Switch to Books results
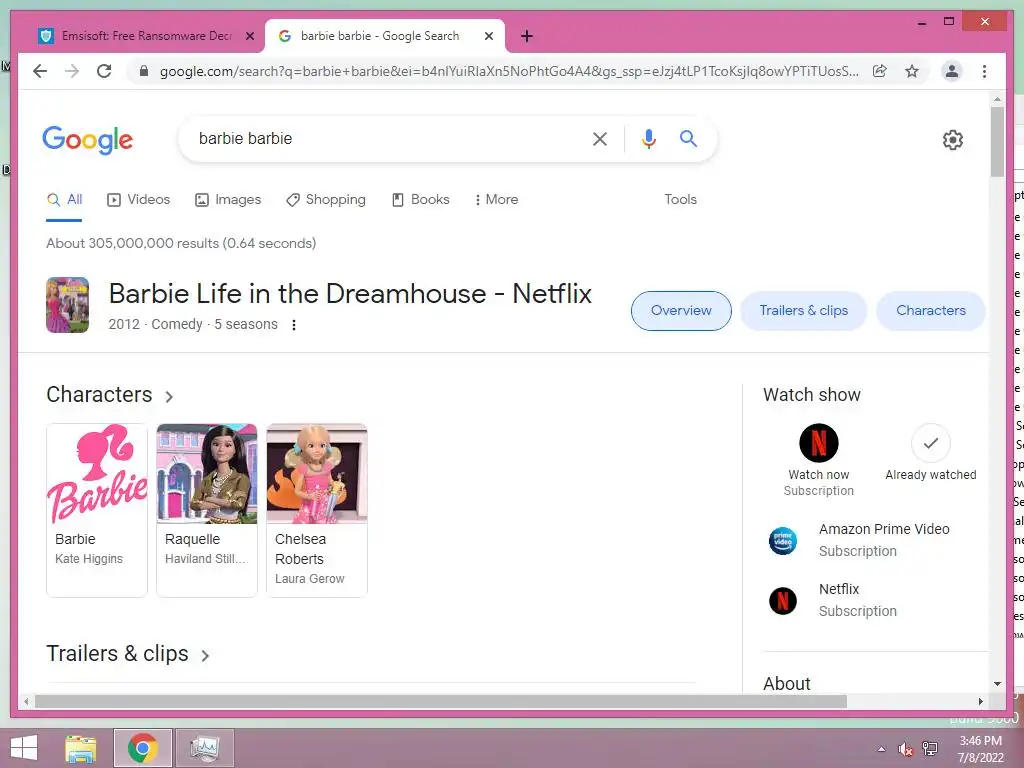 [421, 200]
